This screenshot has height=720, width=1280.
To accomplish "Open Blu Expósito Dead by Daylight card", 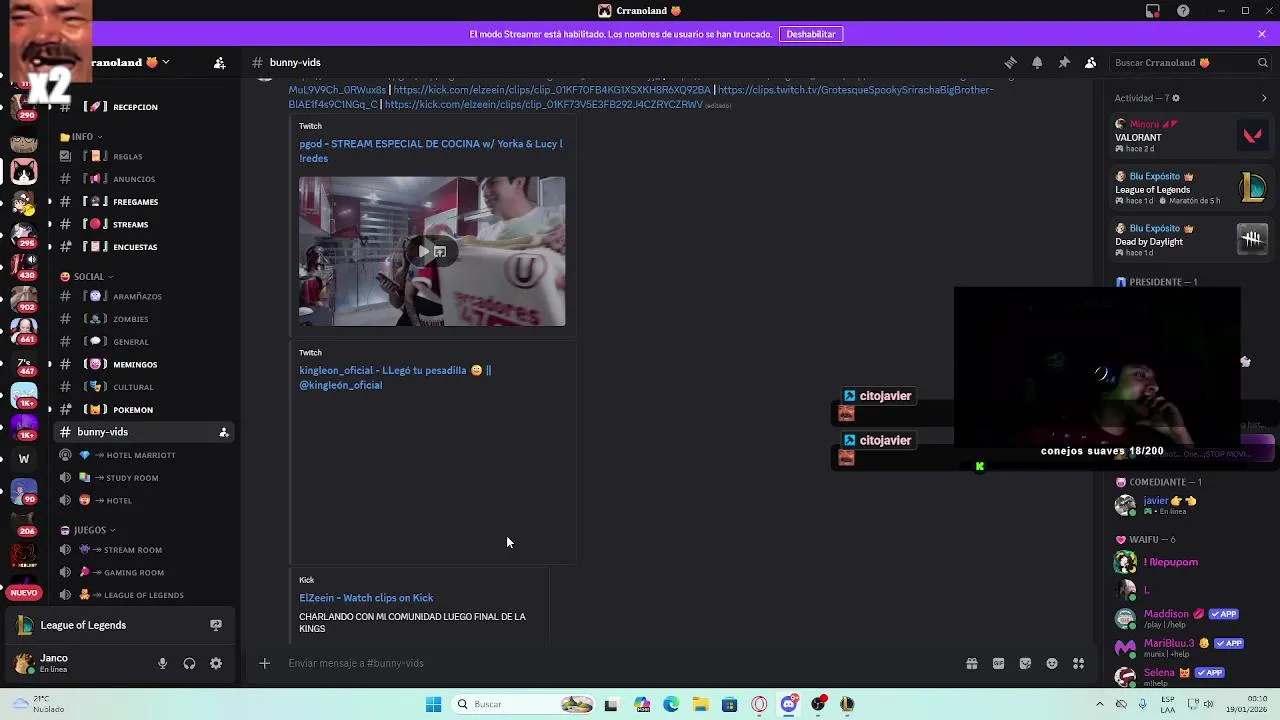I will pyautogui.click(x=1190, y=241).
